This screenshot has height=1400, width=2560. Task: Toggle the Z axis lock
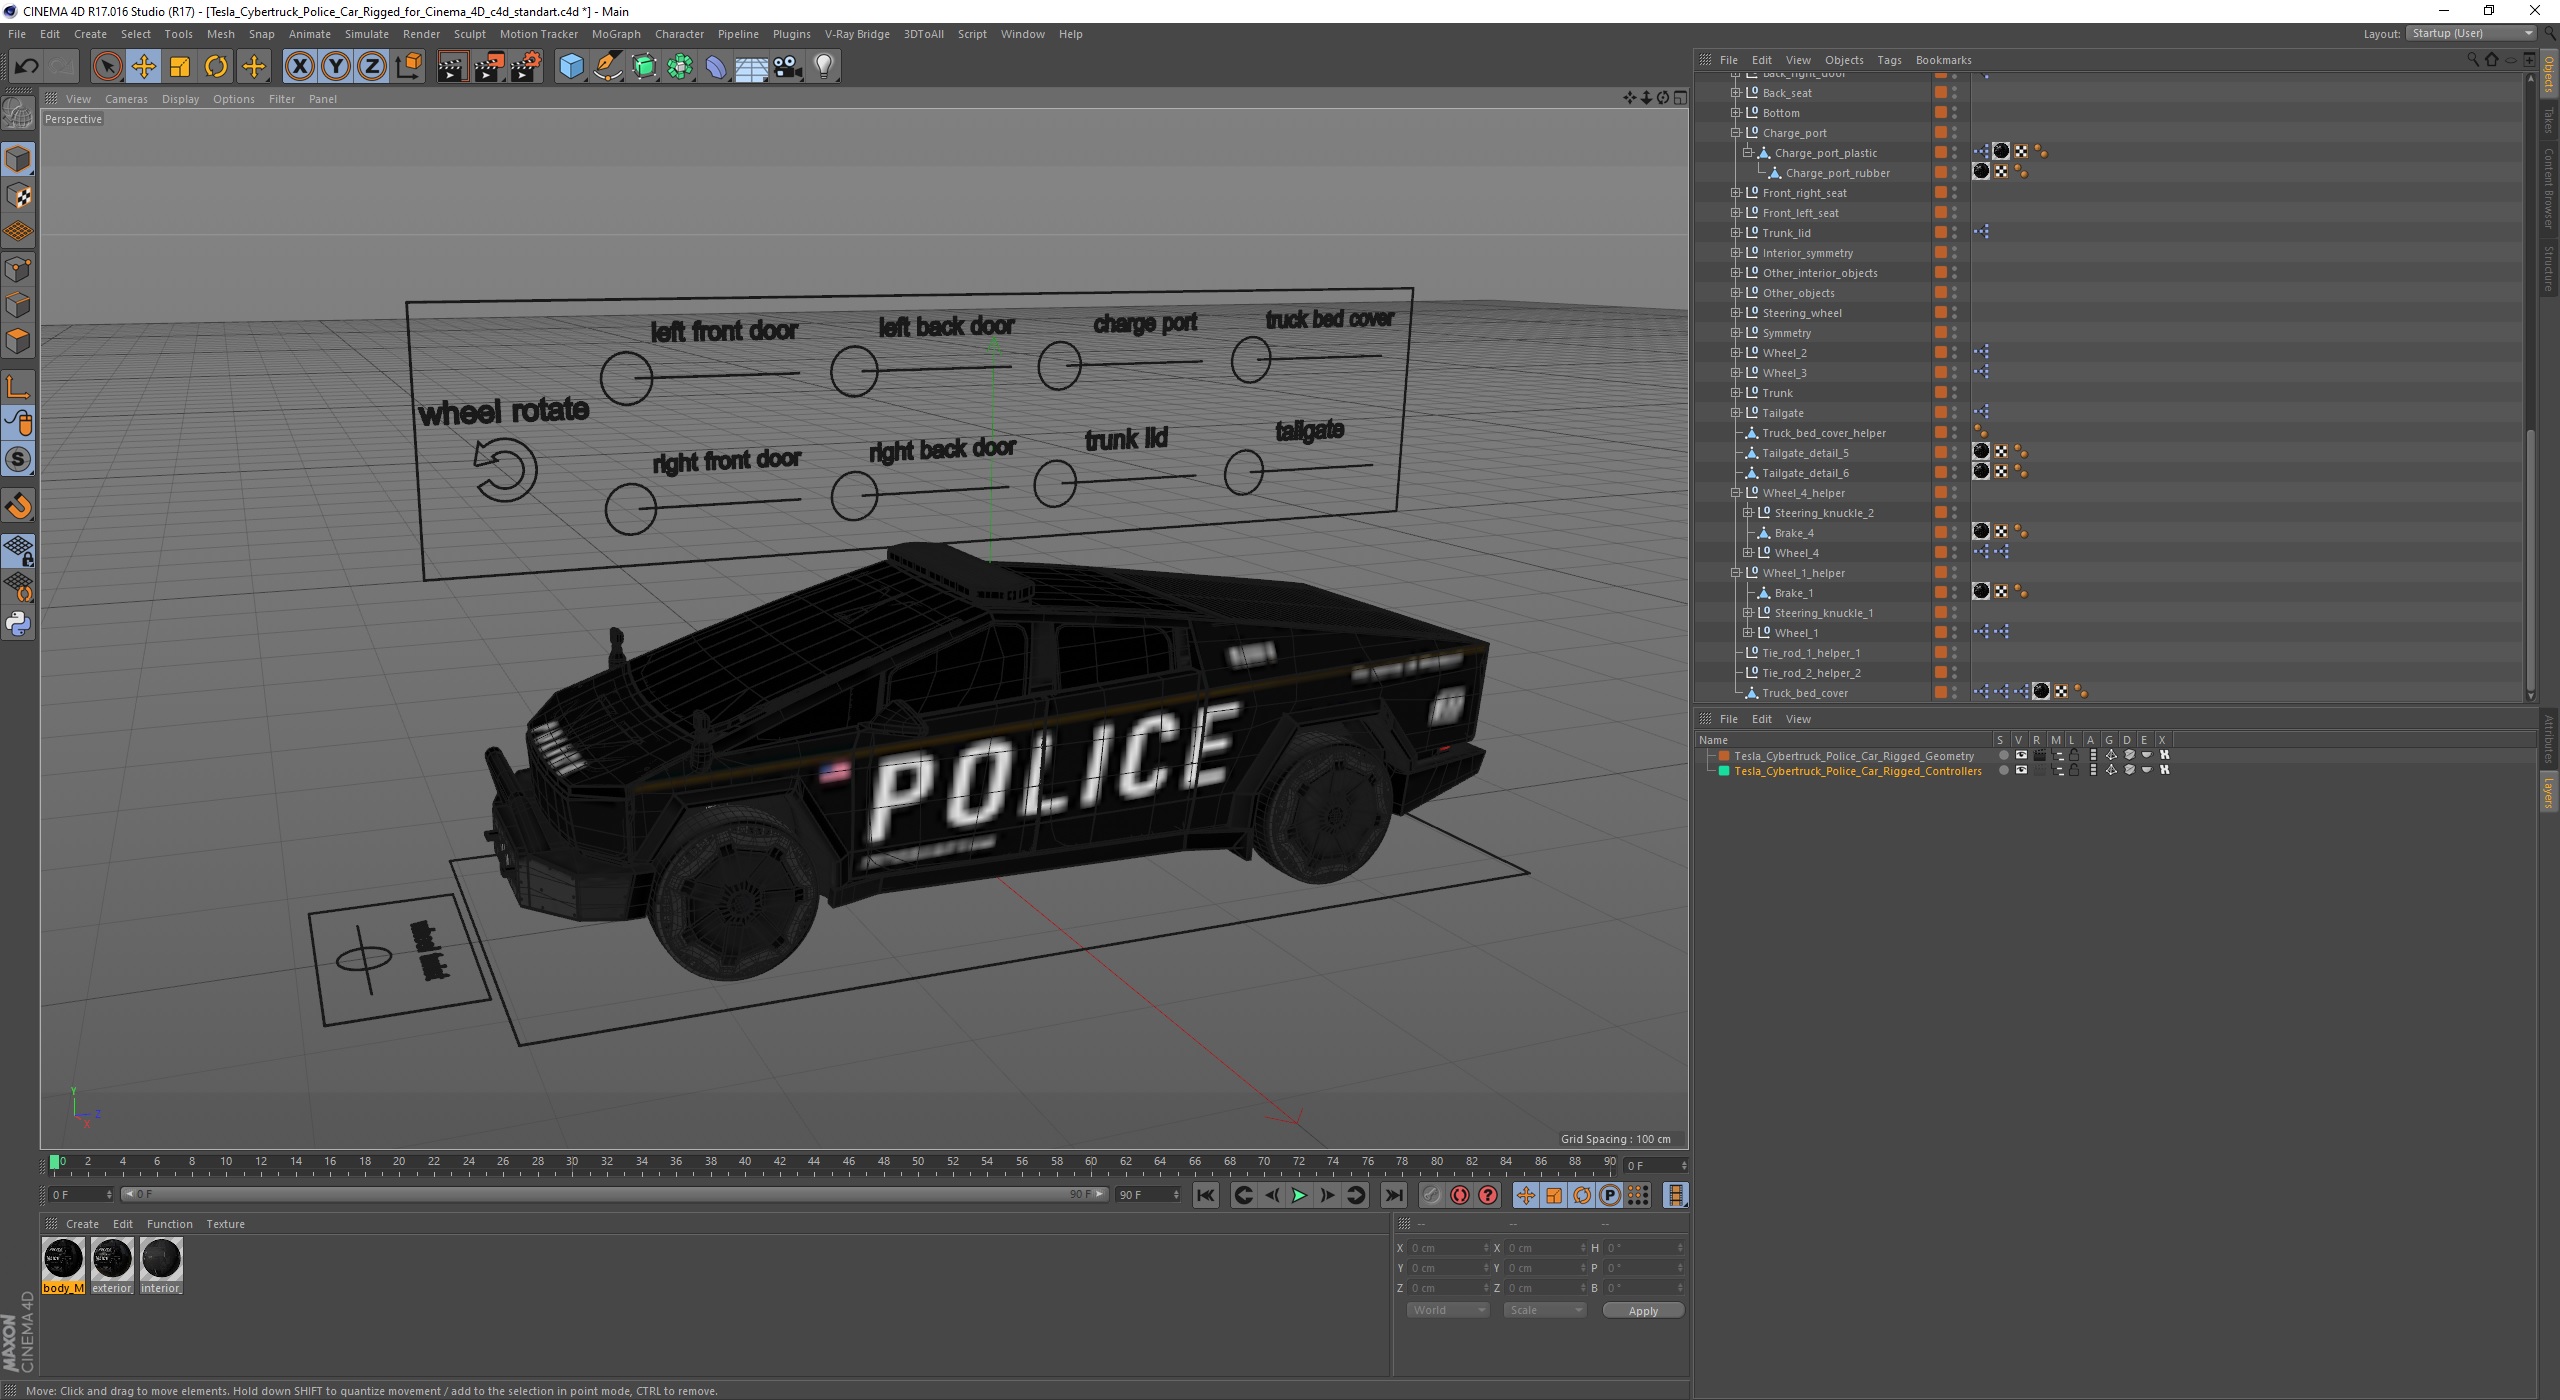point(372,66)
